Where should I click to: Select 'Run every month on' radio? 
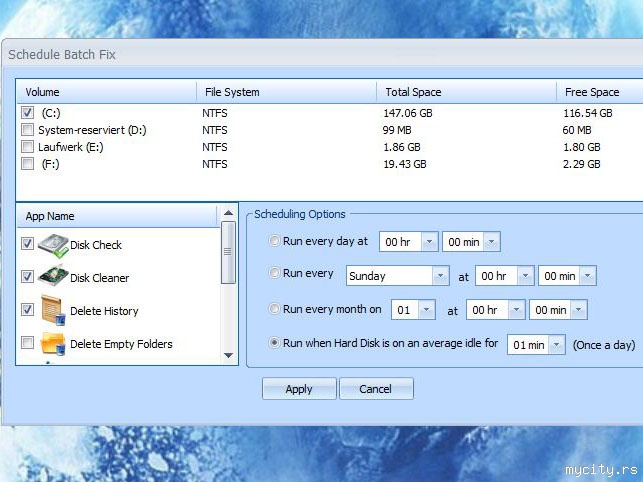pos(274,308)
